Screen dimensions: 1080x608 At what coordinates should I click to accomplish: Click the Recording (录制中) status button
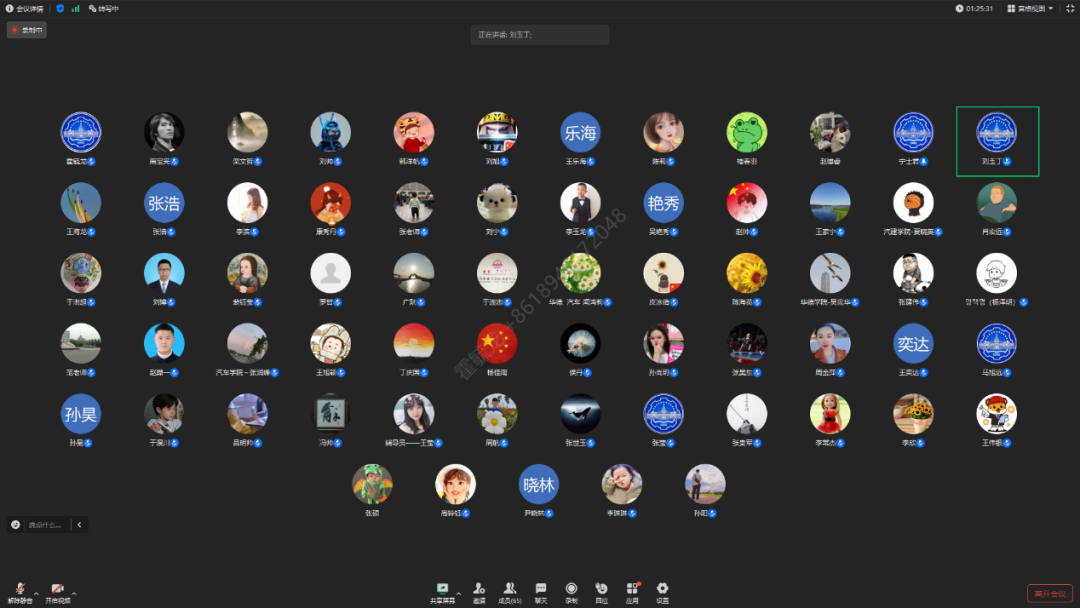coord(27,30)
